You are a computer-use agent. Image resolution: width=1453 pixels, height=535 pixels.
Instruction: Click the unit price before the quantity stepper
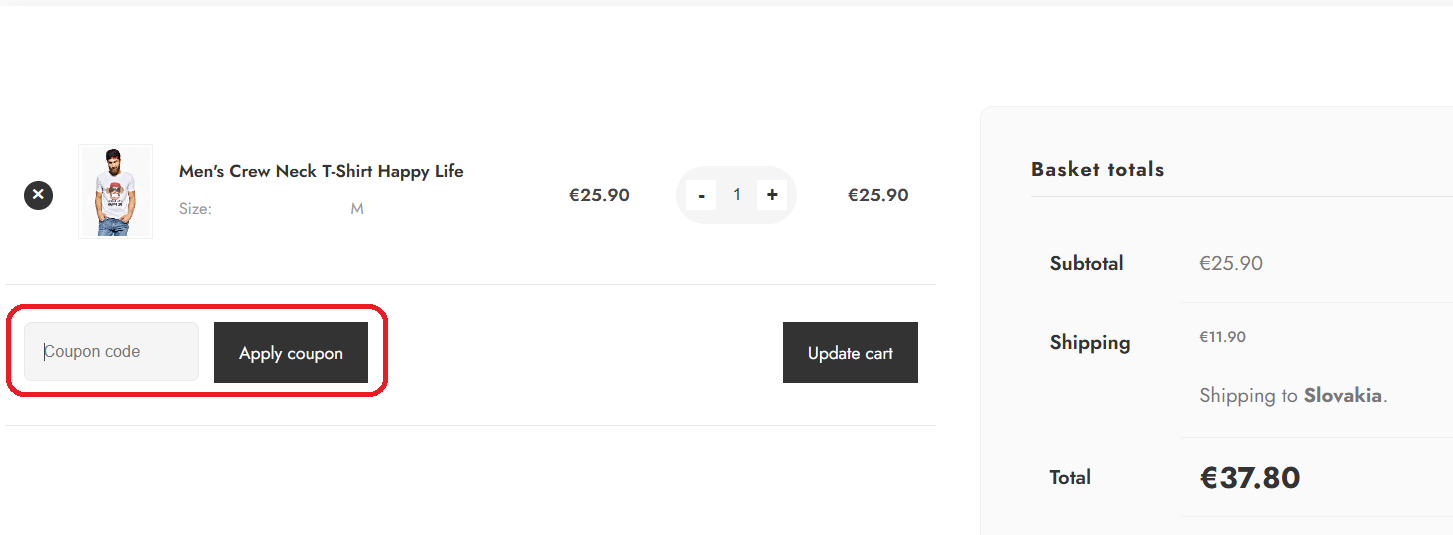599,195
